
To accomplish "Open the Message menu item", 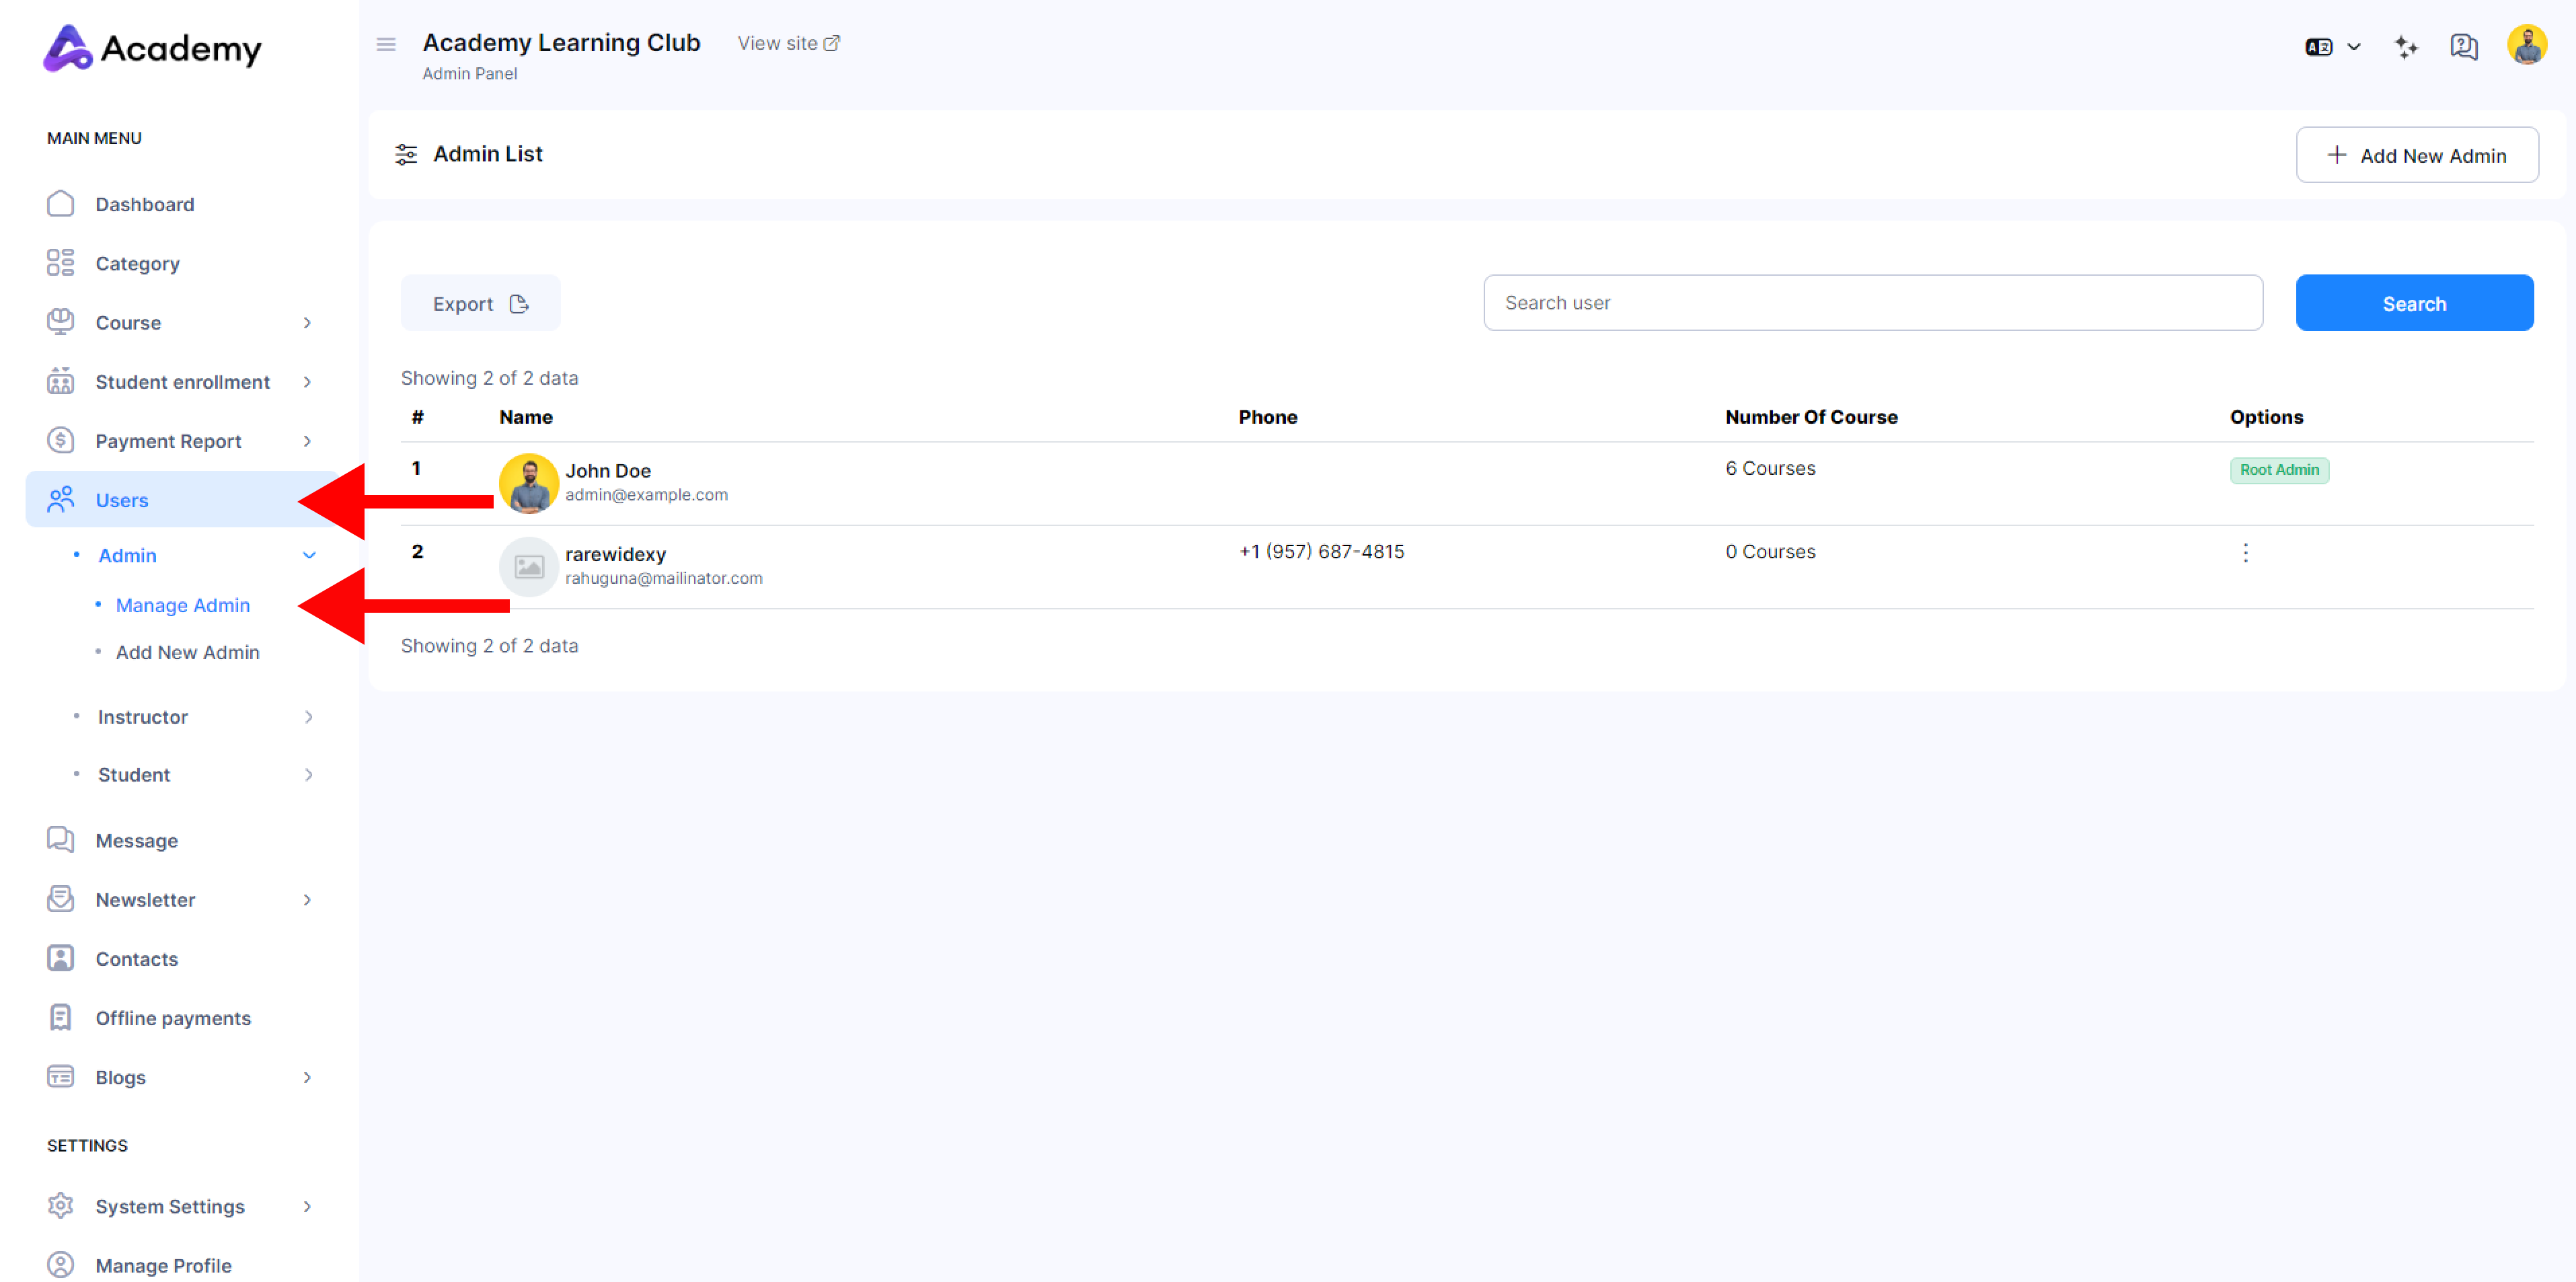I will tap(136, 840).
